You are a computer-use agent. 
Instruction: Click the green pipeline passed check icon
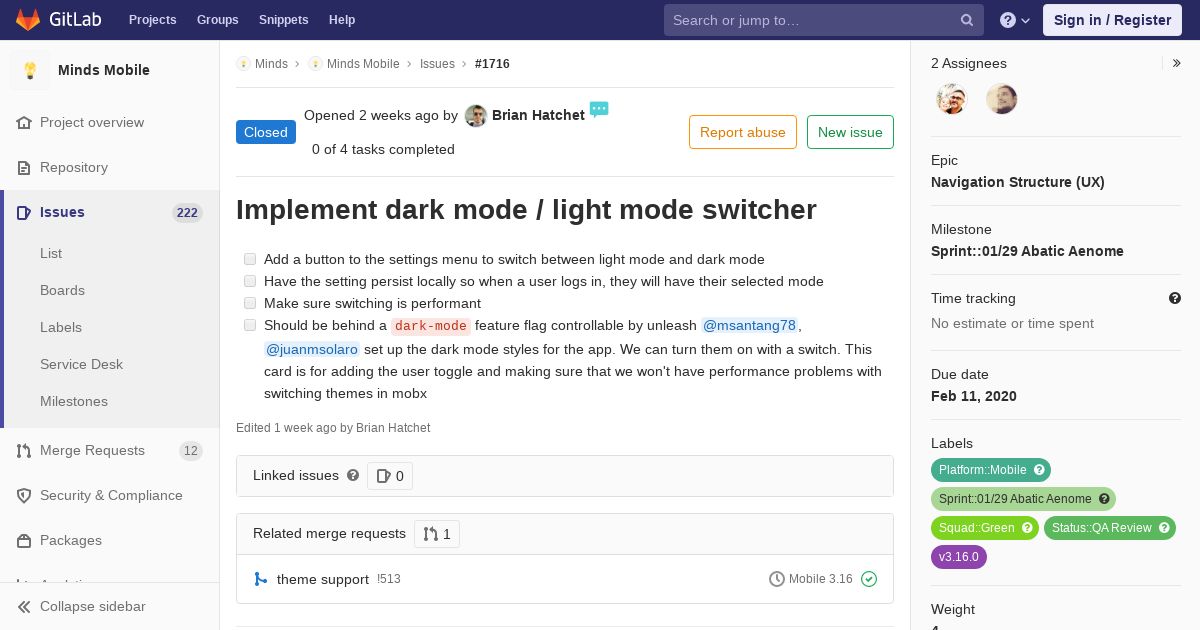(869, 579)
